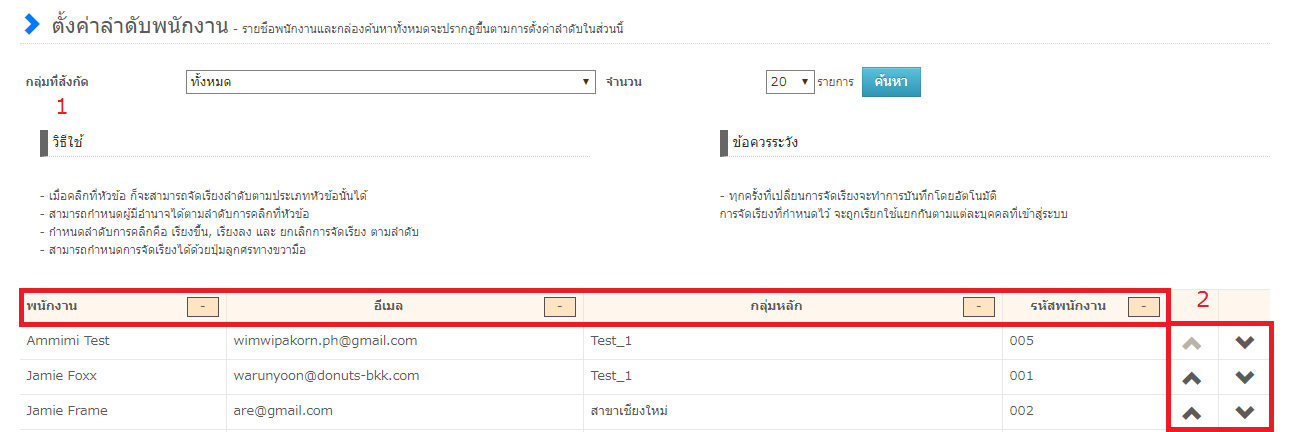Move Ammimi Test row down
Screen dimensions: 1290x432
[1244, 342]
